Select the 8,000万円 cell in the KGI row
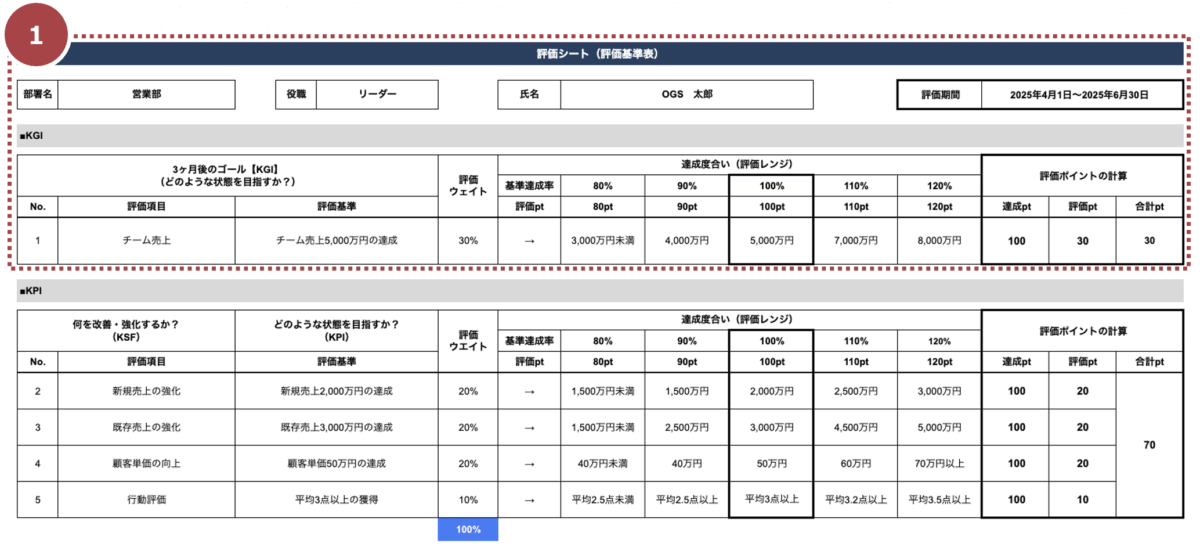 (x=939, y=241)
